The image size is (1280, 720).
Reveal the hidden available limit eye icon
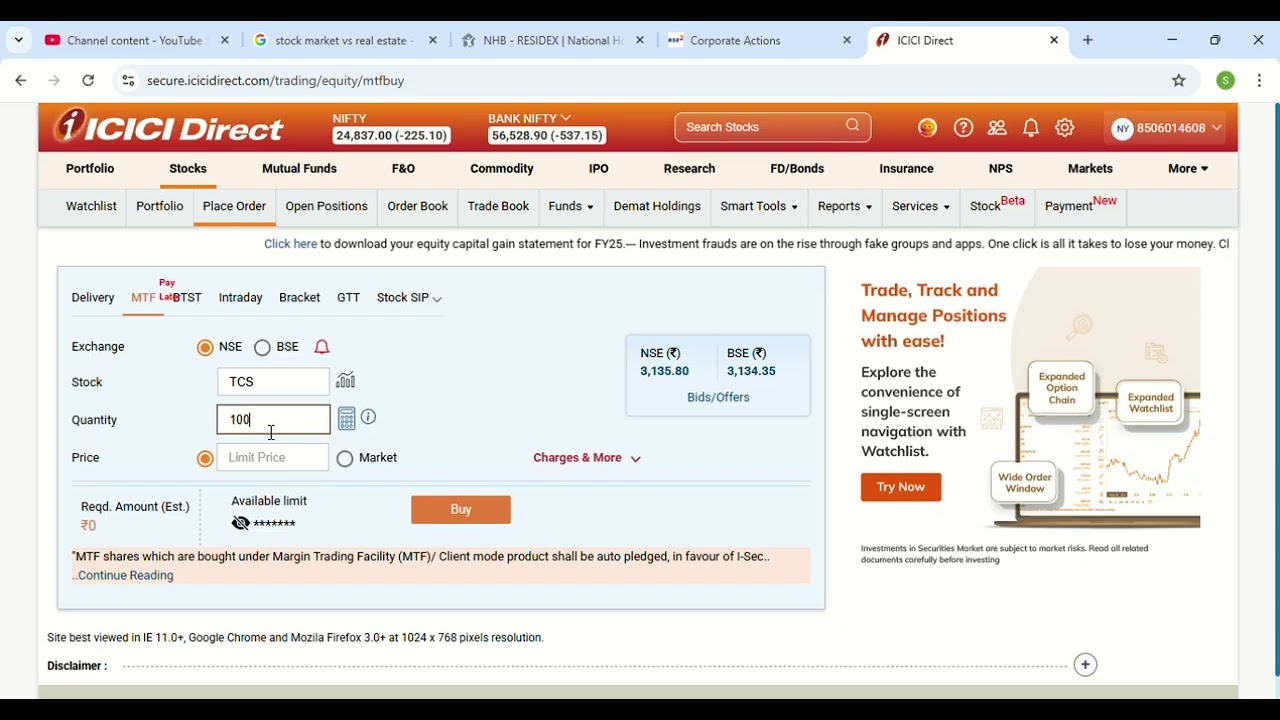click(x=240, y=523)
